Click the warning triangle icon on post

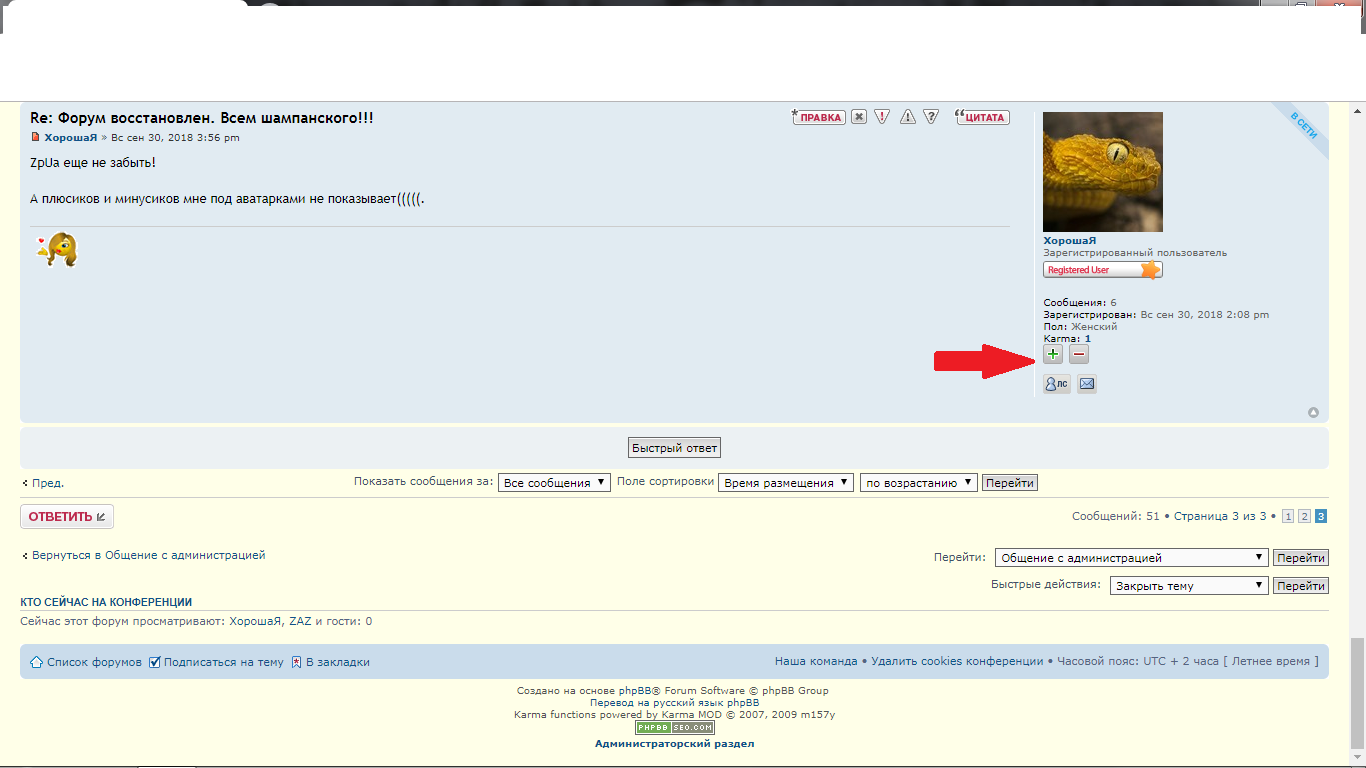(x=908, y=117)
